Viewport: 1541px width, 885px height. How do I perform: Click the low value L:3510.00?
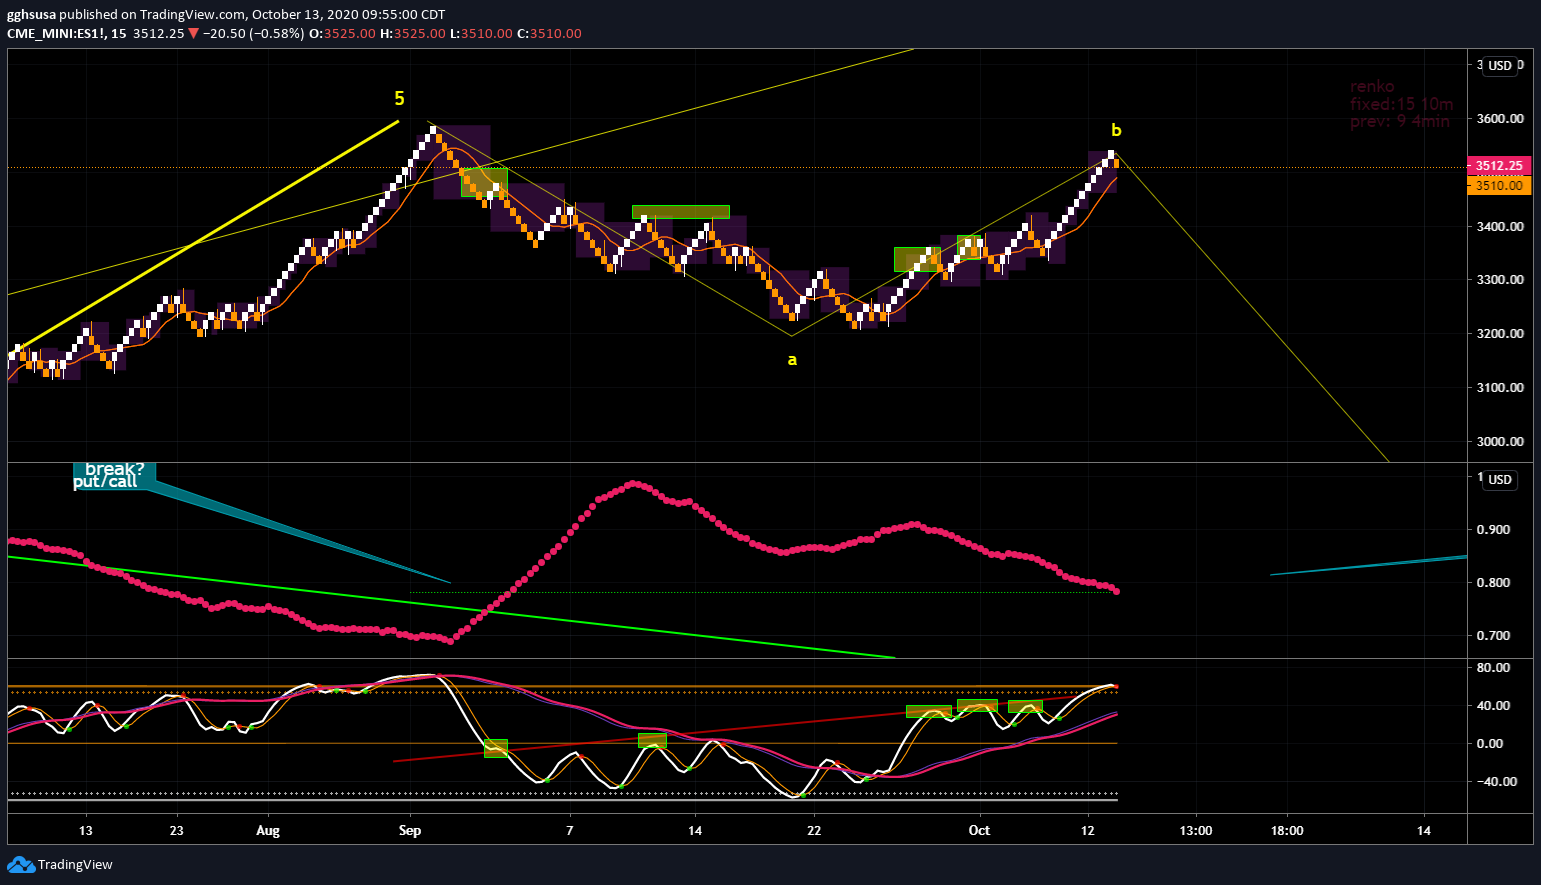(x=481, y=33)
